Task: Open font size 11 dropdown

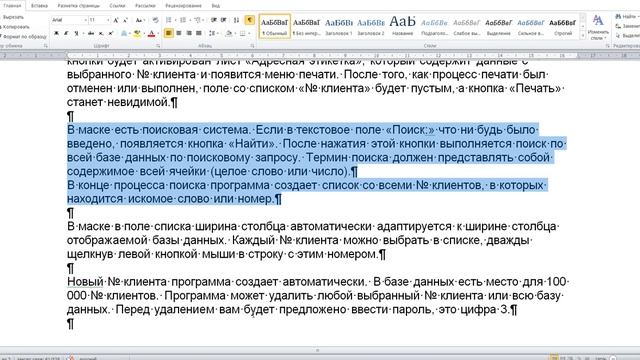Action: click(108, 20)
